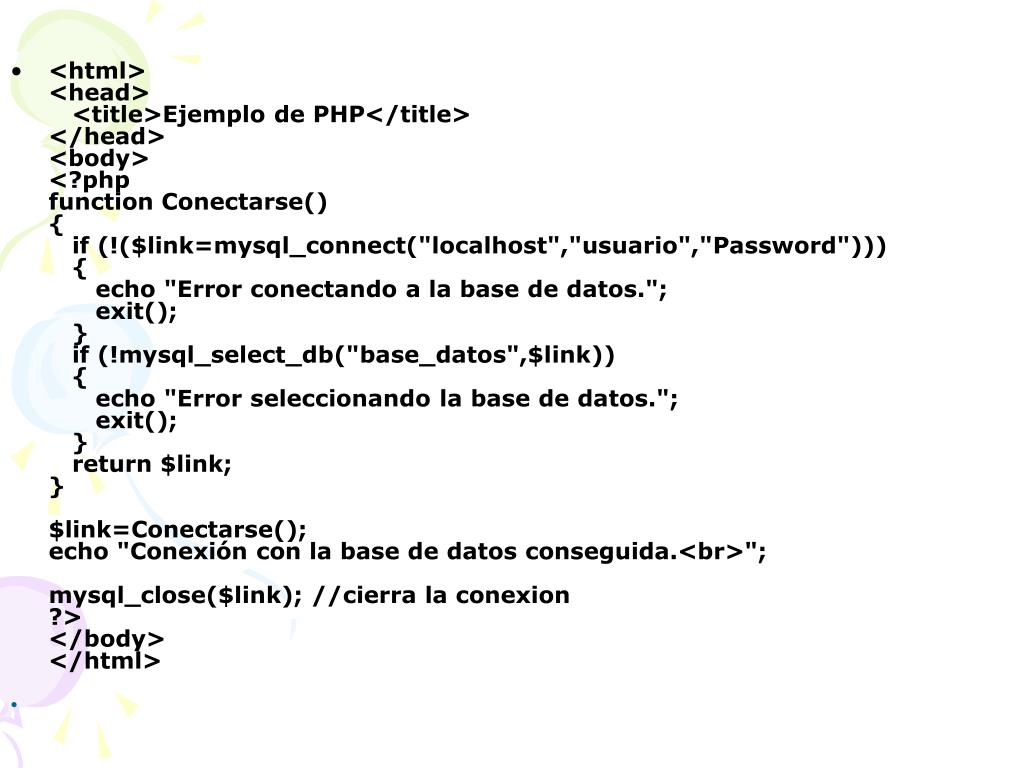
Task: Click the title text Ejemplo de PHP
Action: point(263,114)
